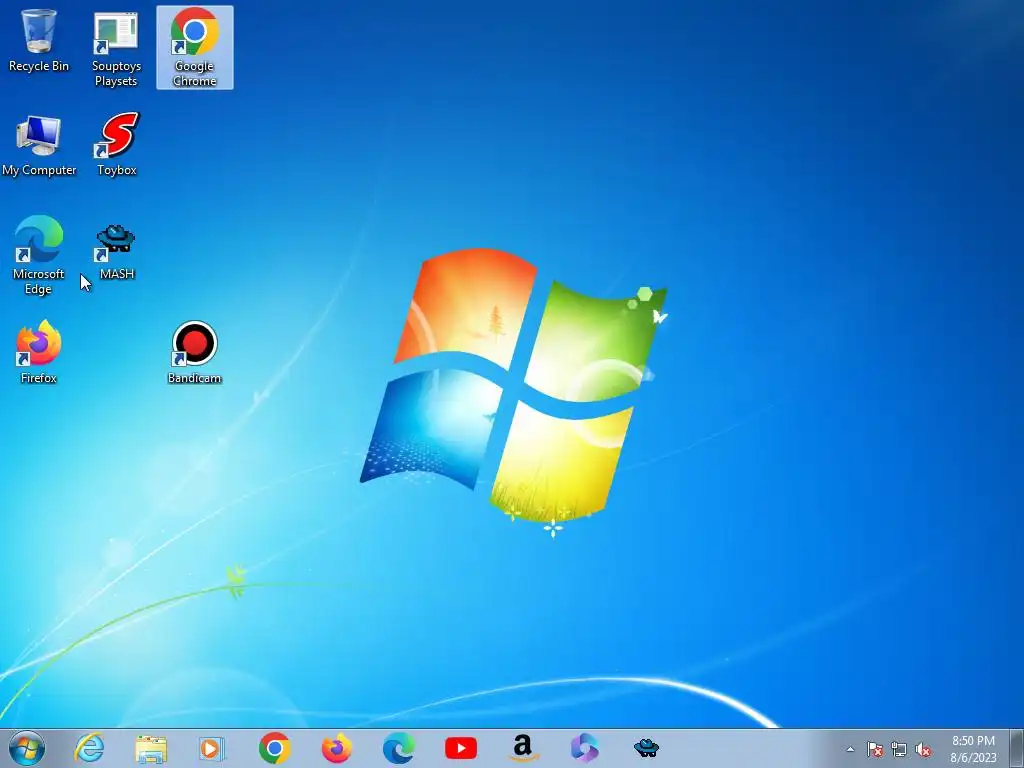Open Windows Media Player from taskbar
The image size is (1024, 768).
point(212,748)
